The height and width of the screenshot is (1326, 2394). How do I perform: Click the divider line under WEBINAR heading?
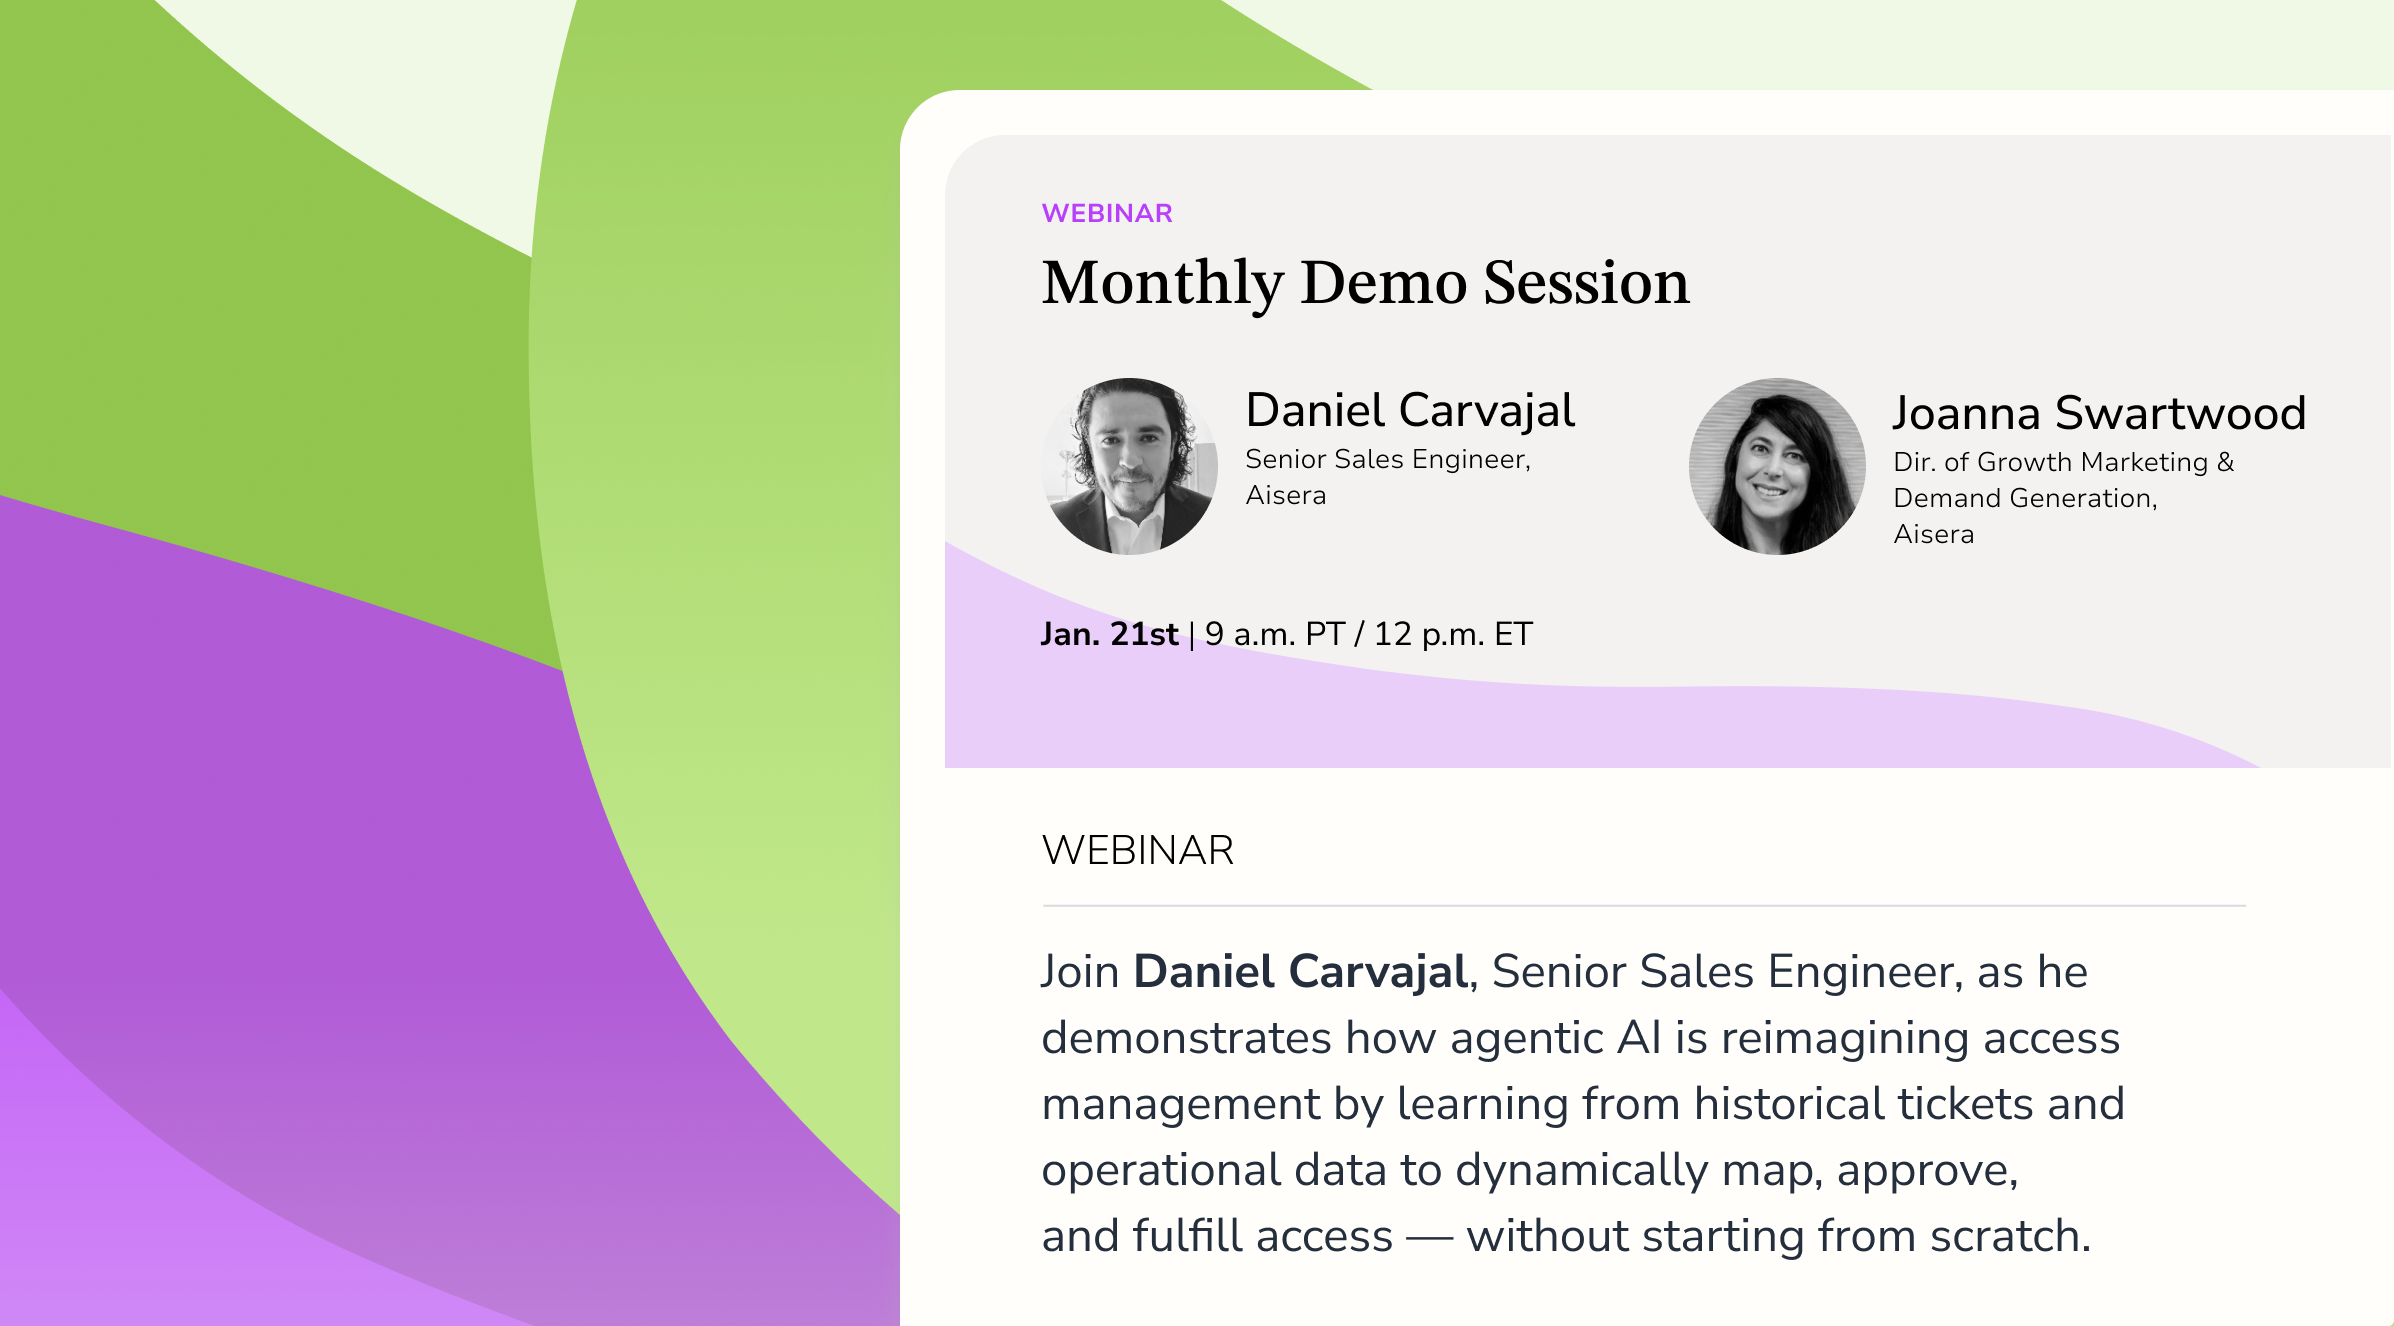[1644, 906]
